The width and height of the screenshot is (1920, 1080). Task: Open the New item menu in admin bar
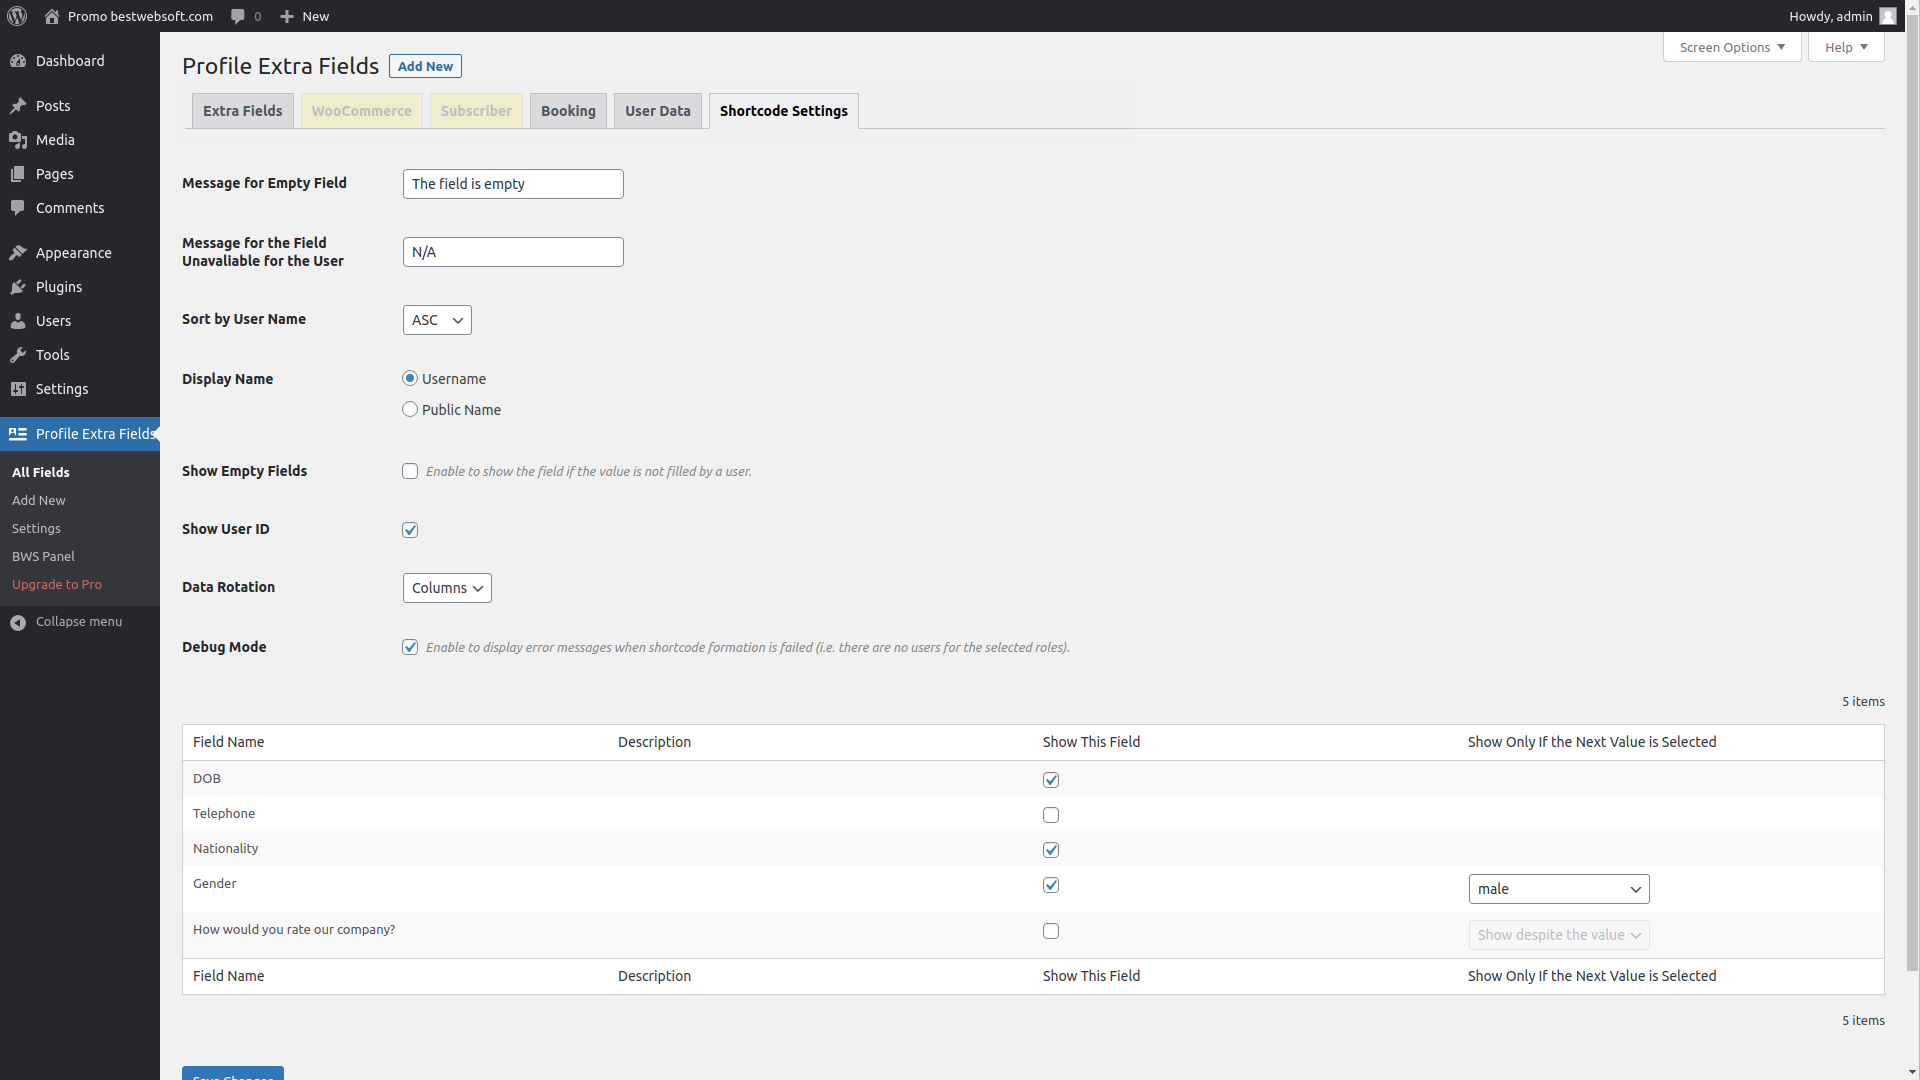point(304,16)
